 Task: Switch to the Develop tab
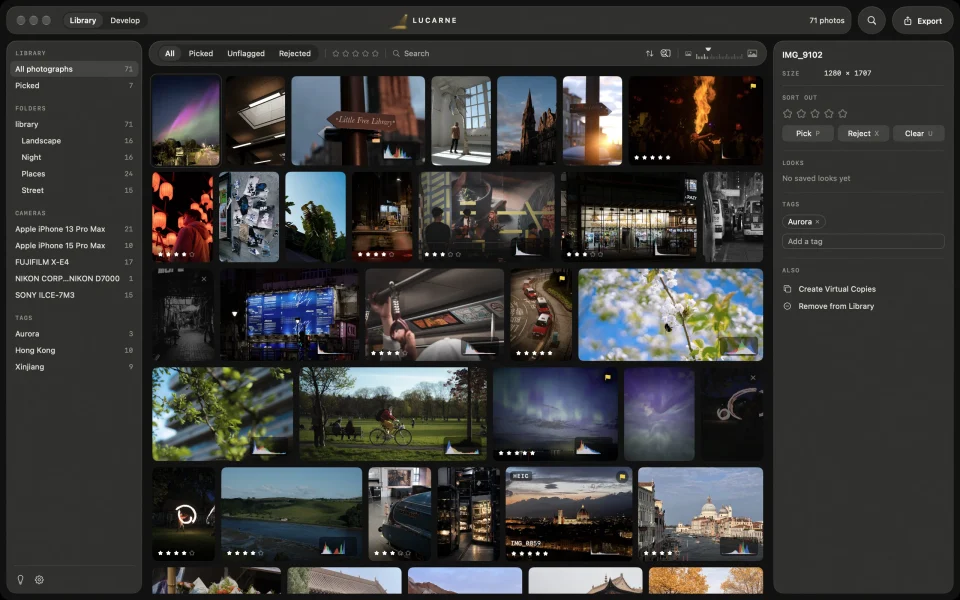click(125, 20)
